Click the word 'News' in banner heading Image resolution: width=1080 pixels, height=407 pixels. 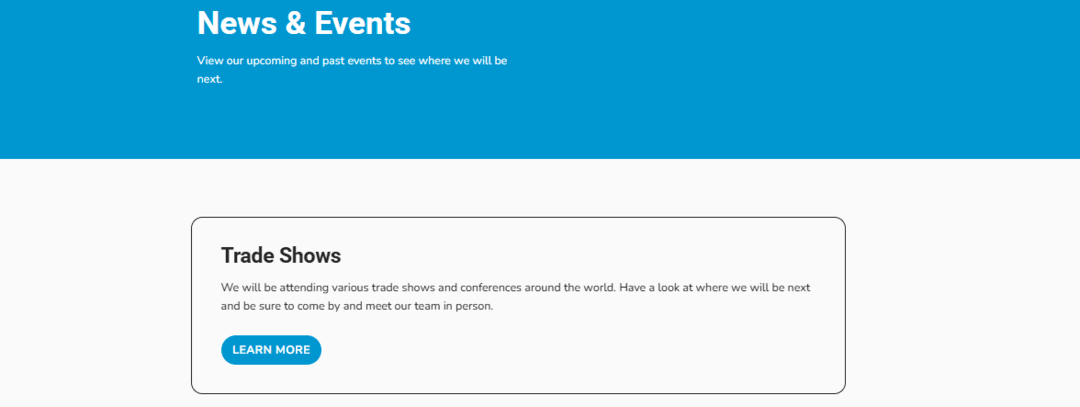[235, 22]
